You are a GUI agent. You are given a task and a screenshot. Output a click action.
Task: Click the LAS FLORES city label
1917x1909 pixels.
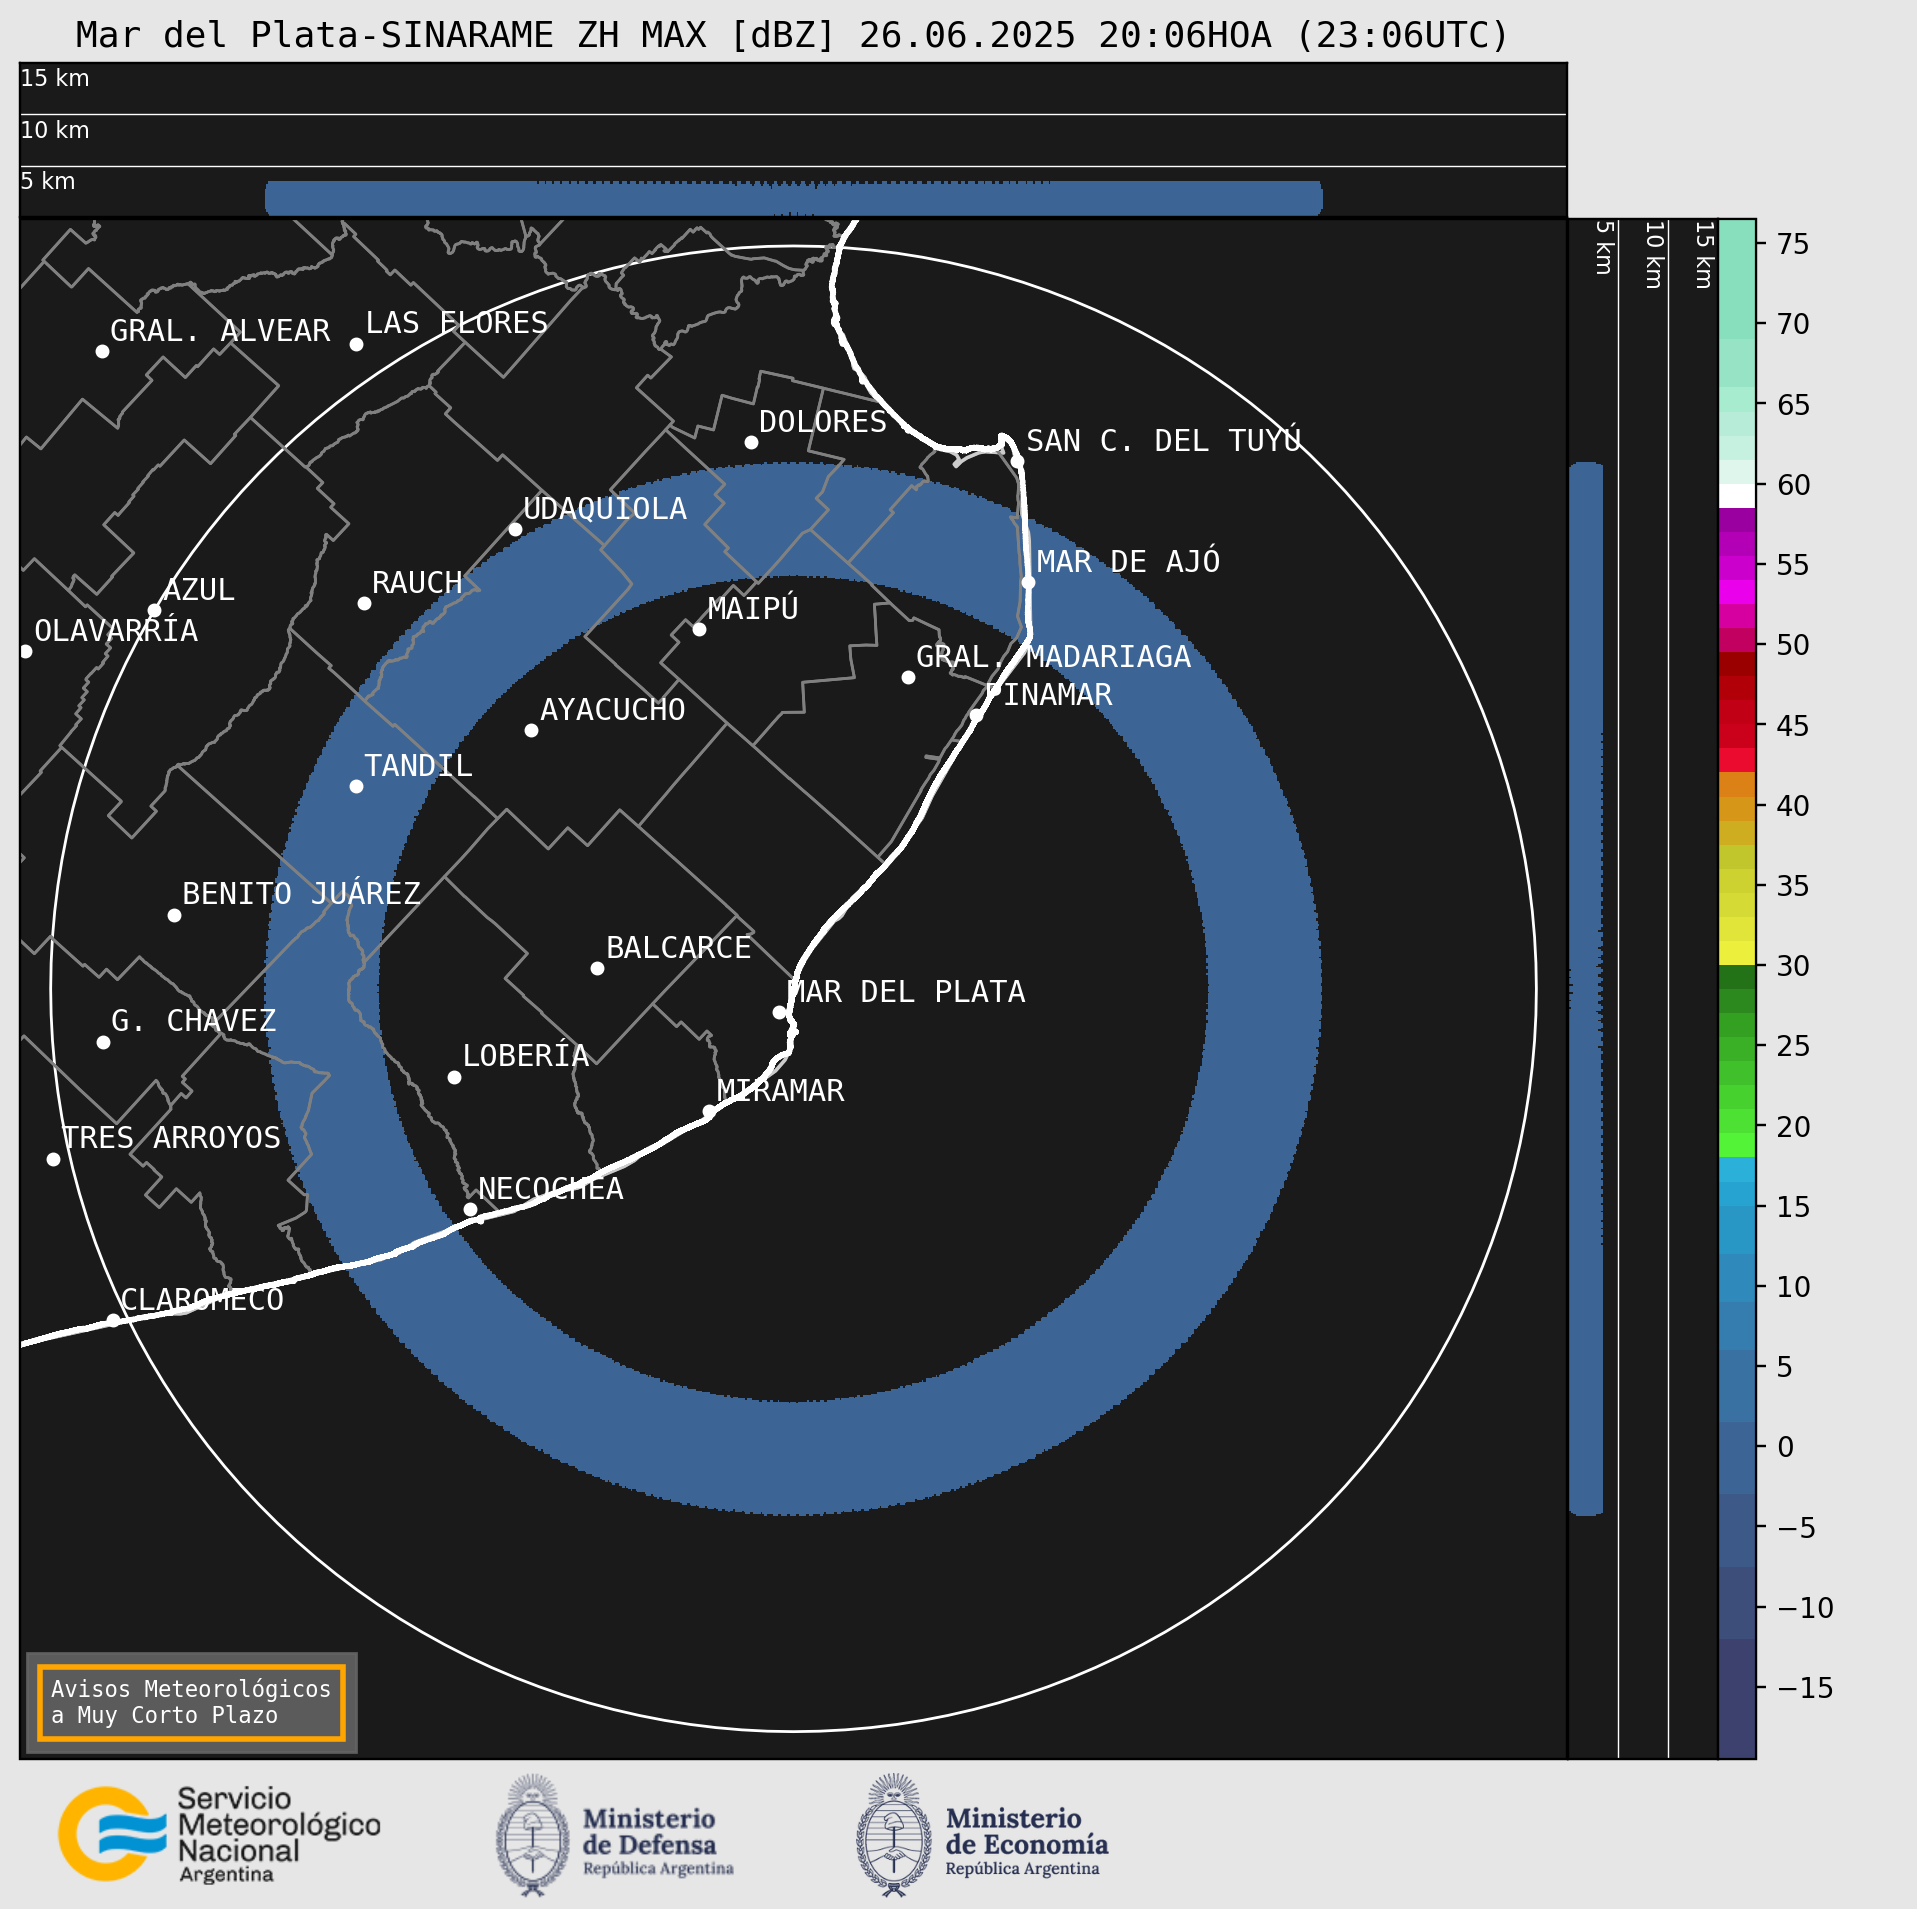coord(456,323)
